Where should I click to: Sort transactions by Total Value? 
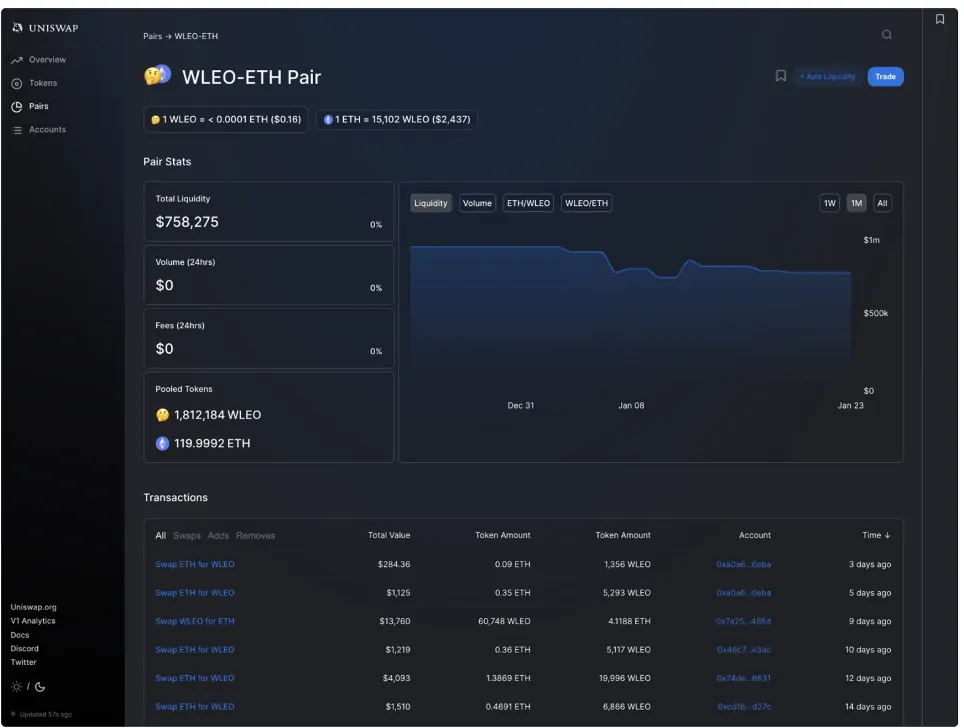coord(389,535)
